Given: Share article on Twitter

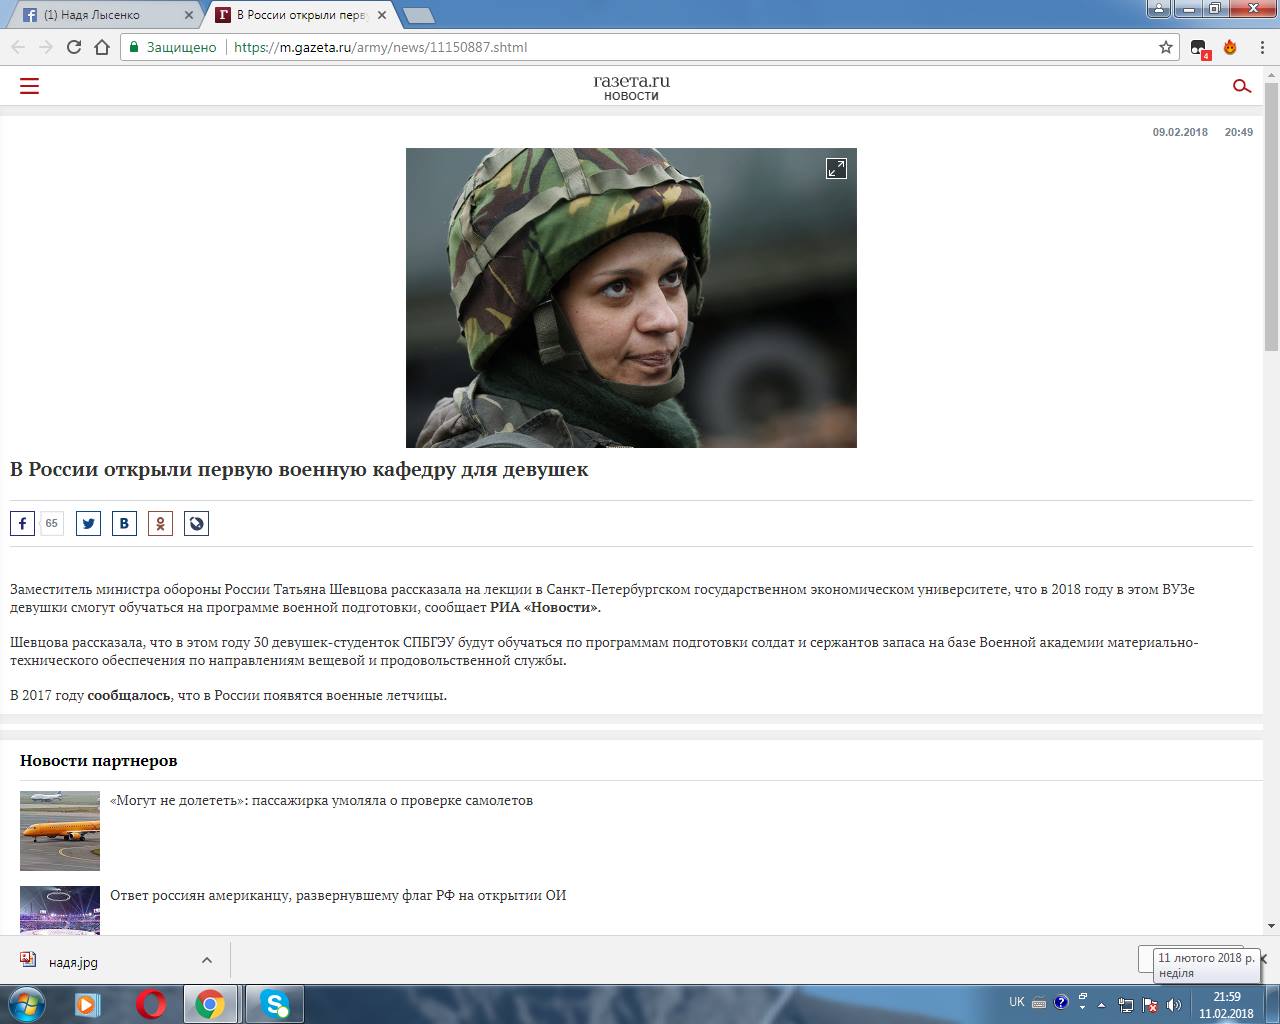Looking at the screenshot, I should click(x=88, y=523).
